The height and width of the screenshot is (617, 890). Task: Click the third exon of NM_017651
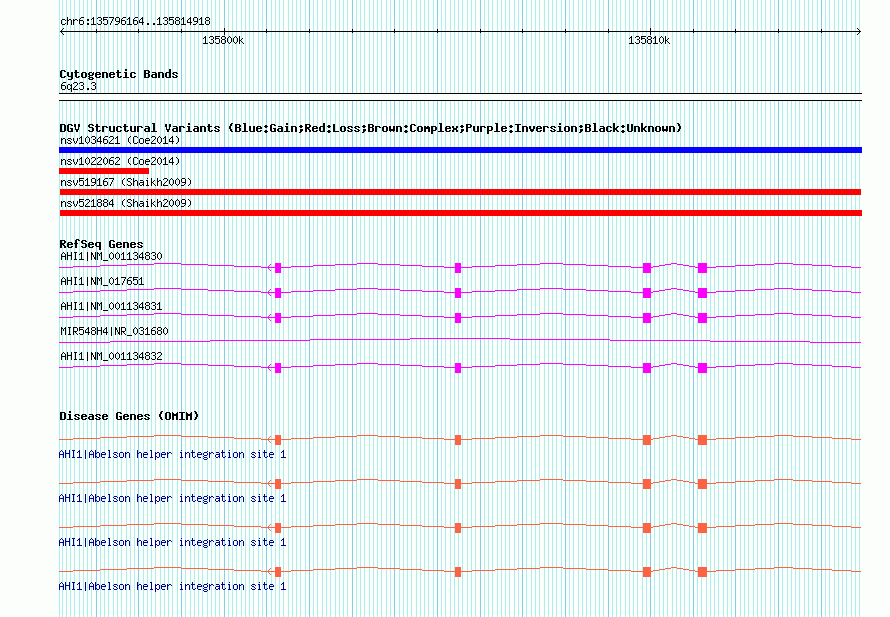(x=646, y=293)
